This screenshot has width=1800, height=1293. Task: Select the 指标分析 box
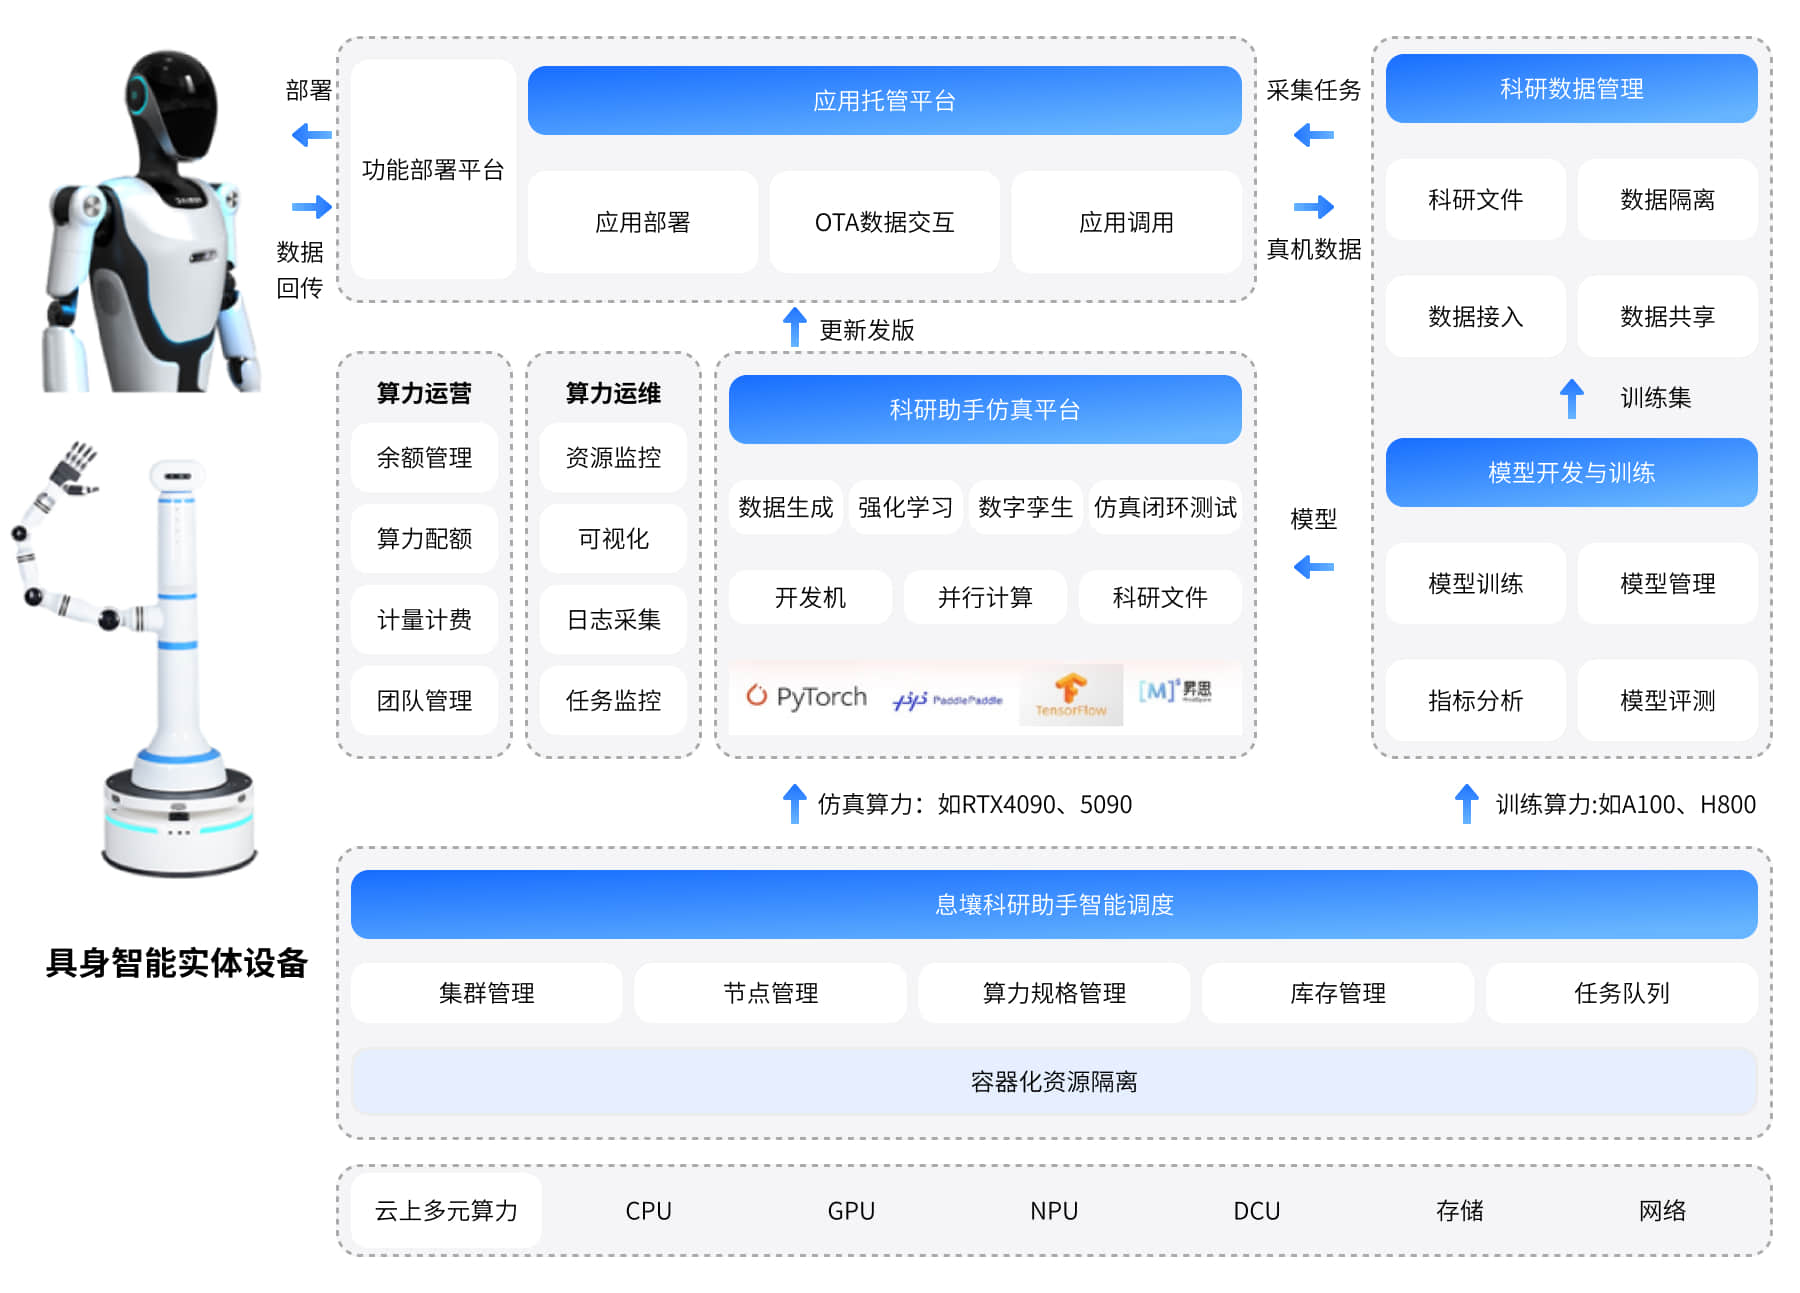[1475, 700]
